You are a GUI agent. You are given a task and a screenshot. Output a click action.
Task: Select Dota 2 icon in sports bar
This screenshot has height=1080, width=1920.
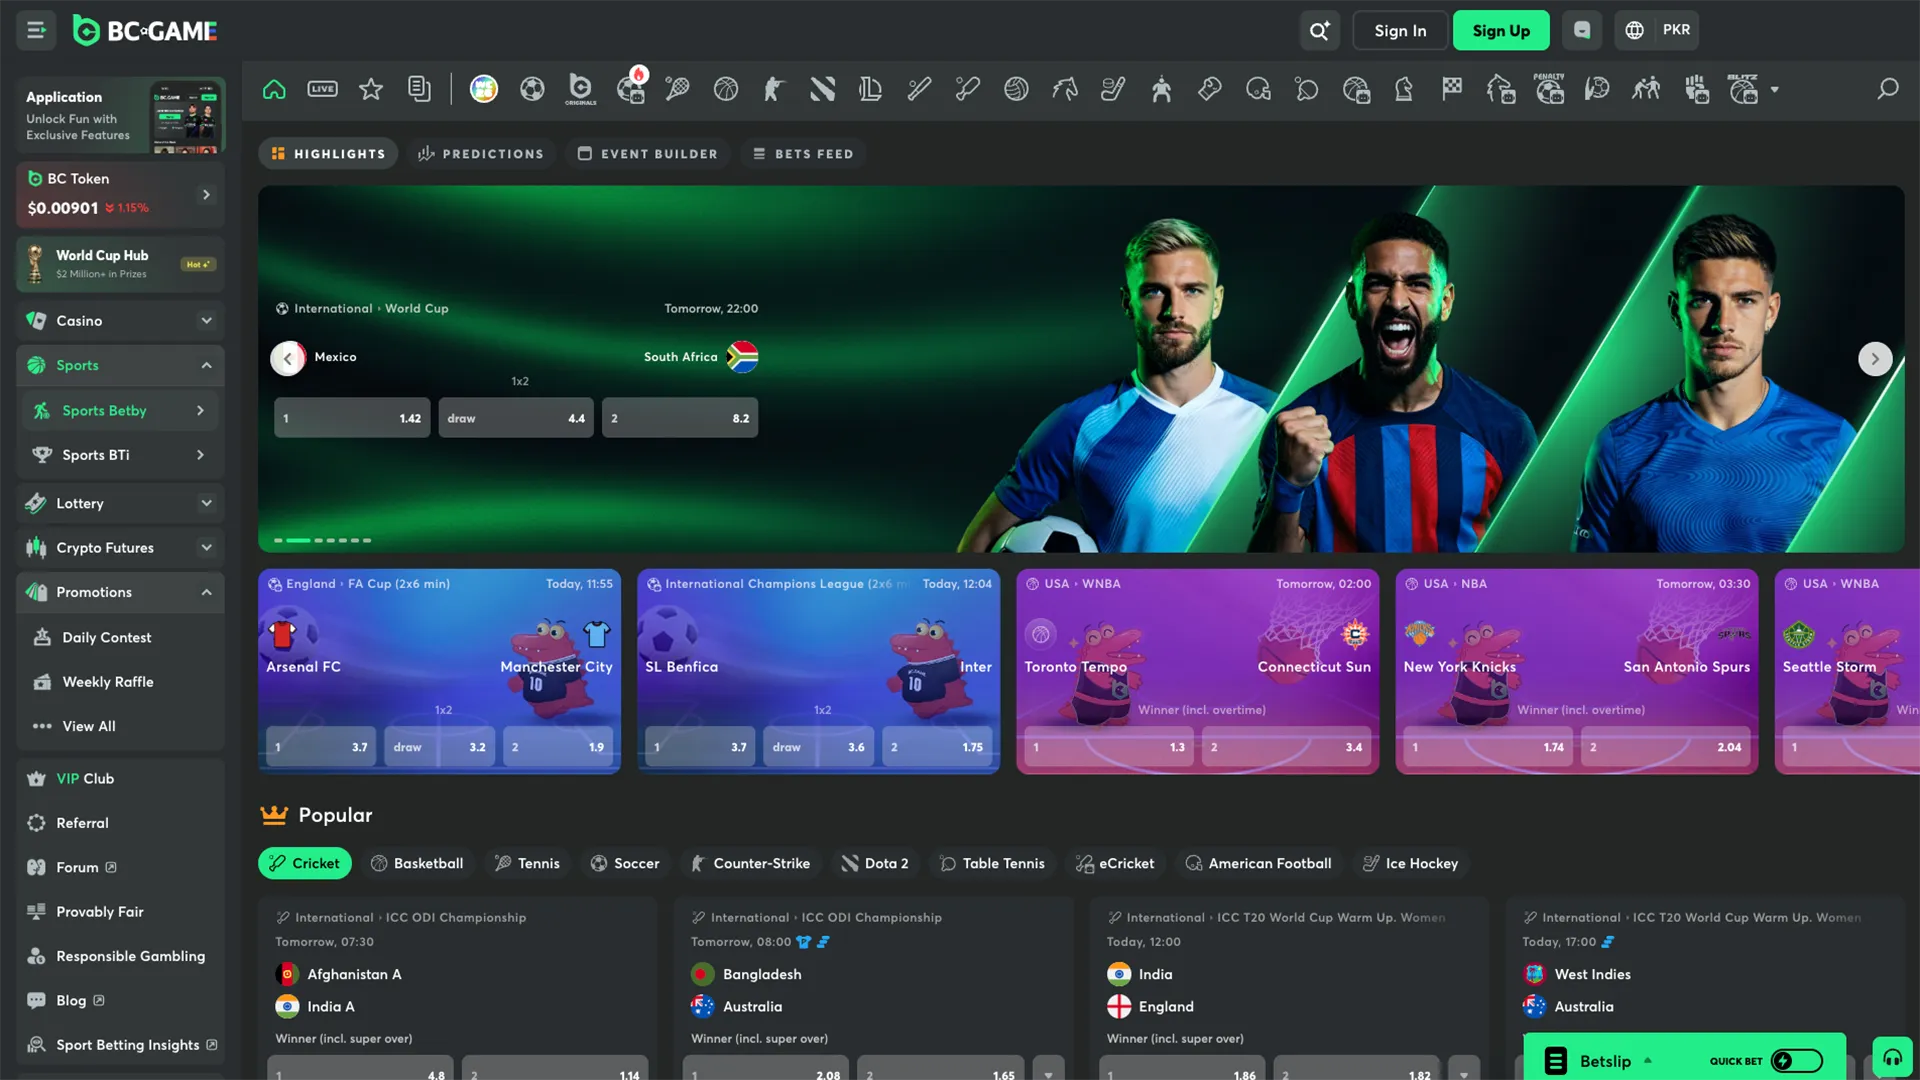click(822, 89)
